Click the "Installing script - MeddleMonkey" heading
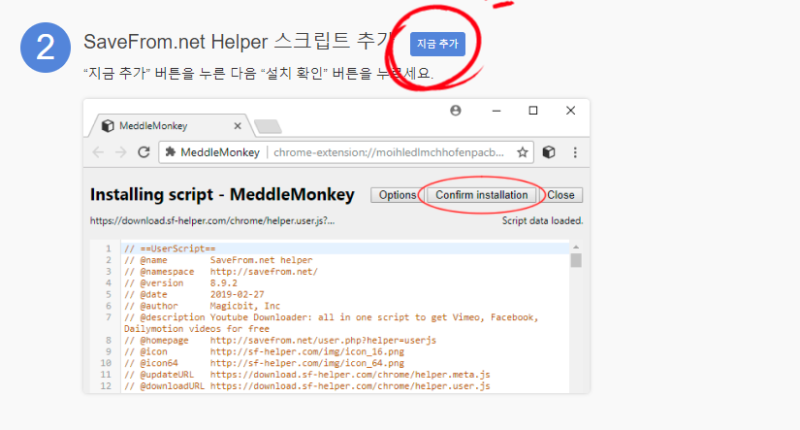This screenshot has height=430, width=800. pos(222,194)
